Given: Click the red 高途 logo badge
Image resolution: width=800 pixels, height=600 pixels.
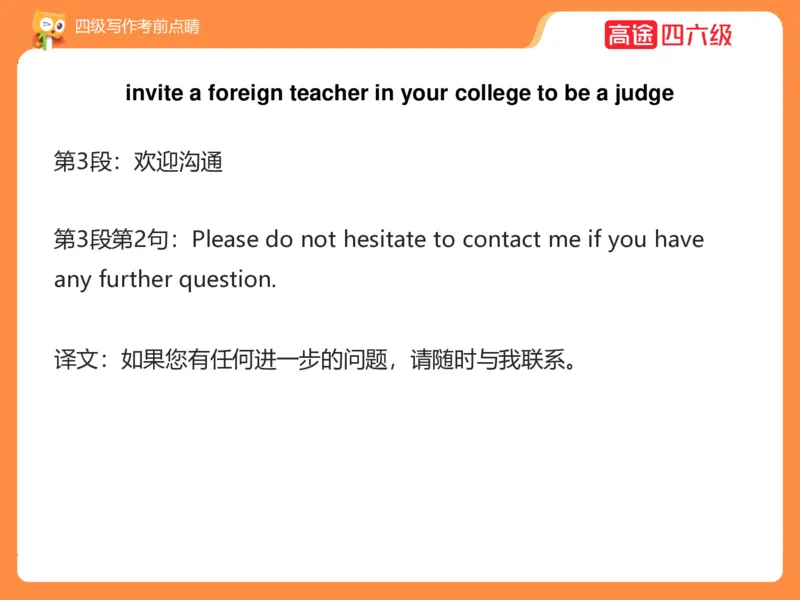Looking at the screenshot, I should tap(630, 35).
